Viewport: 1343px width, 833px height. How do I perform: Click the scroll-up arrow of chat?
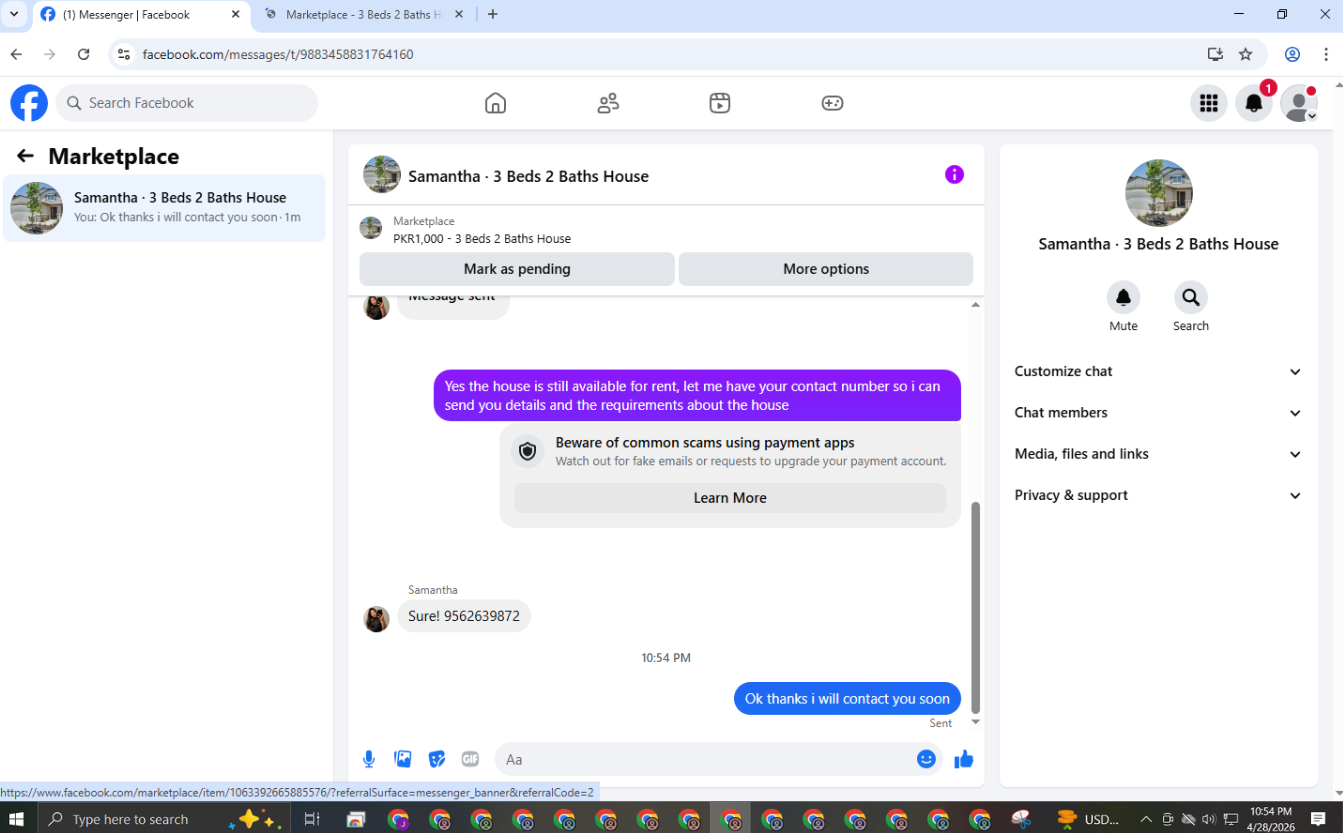click(x=976, y=305)
